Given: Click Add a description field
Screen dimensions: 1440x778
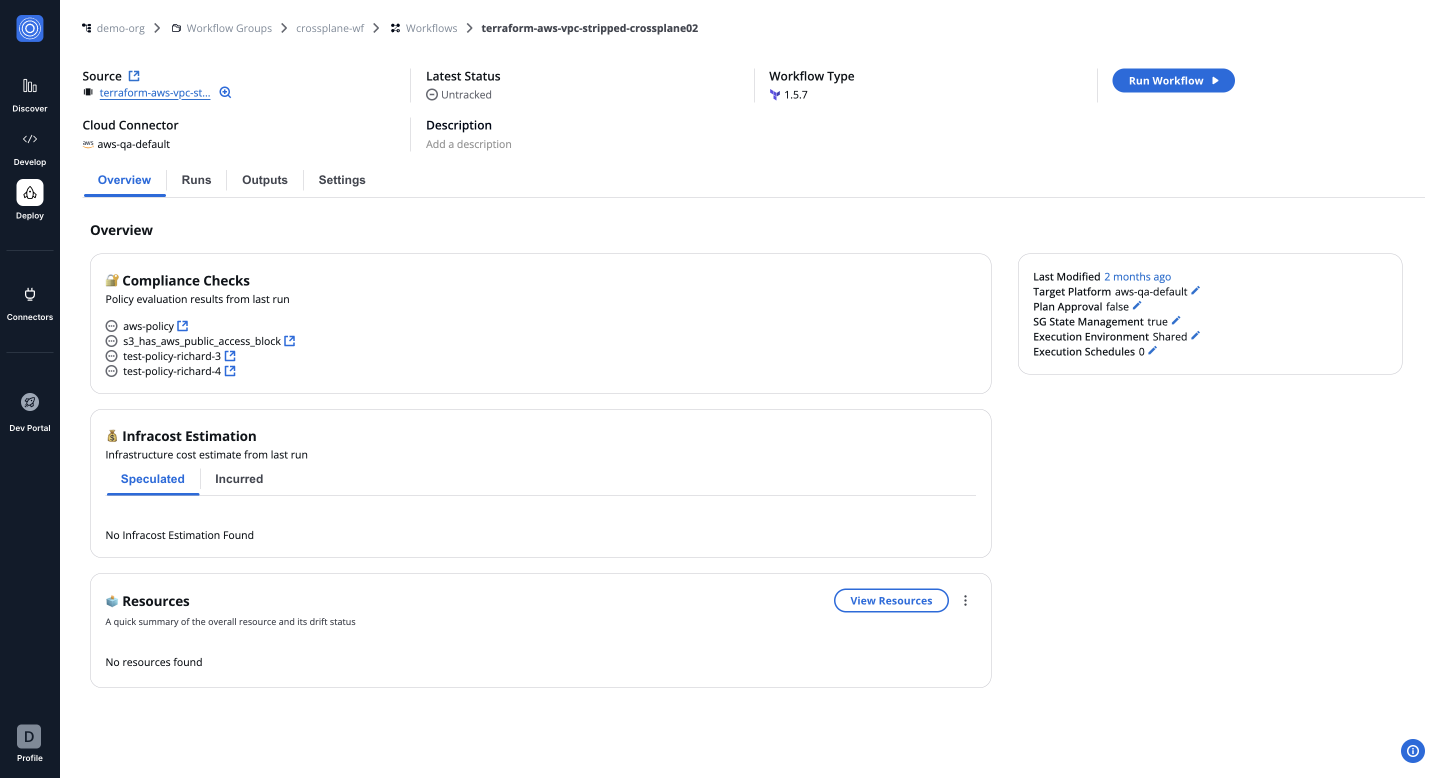Looking at the screenshot, I should pyautogui.click(x=469, y=144).
